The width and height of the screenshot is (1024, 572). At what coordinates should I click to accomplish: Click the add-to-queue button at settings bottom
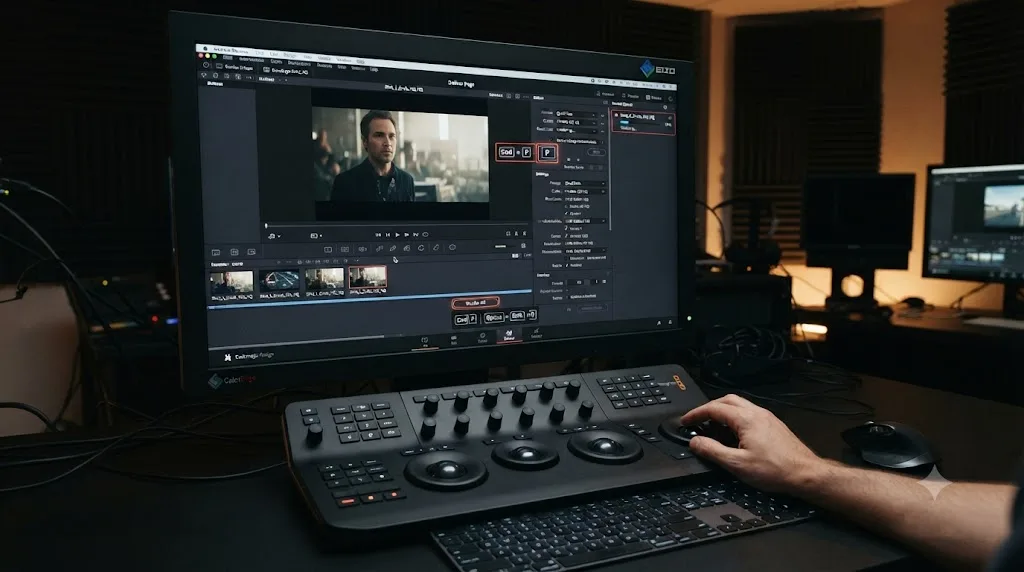592,308
